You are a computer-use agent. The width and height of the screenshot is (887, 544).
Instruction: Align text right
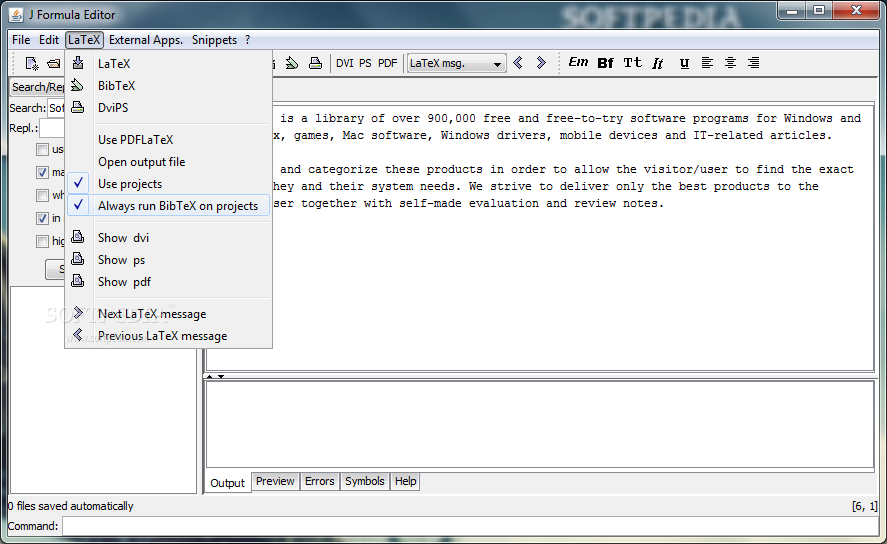pyautogui.click(x=753, y=63)
